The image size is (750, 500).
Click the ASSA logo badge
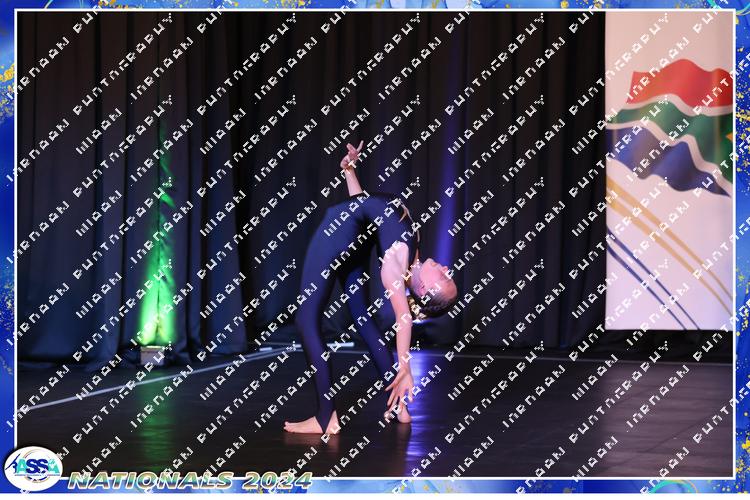click(x=33, y=468)
